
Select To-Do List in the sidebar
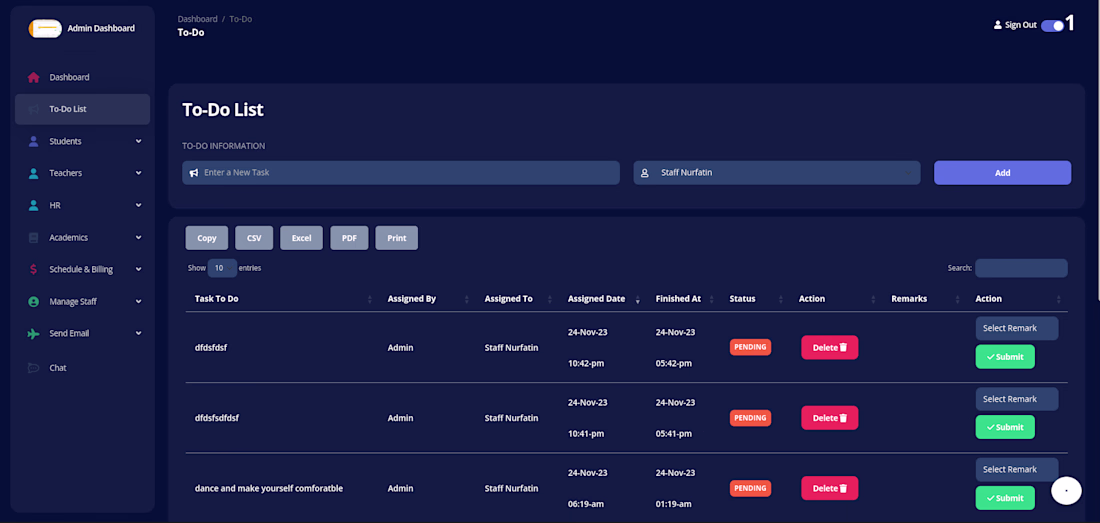[x=82, y=109]
